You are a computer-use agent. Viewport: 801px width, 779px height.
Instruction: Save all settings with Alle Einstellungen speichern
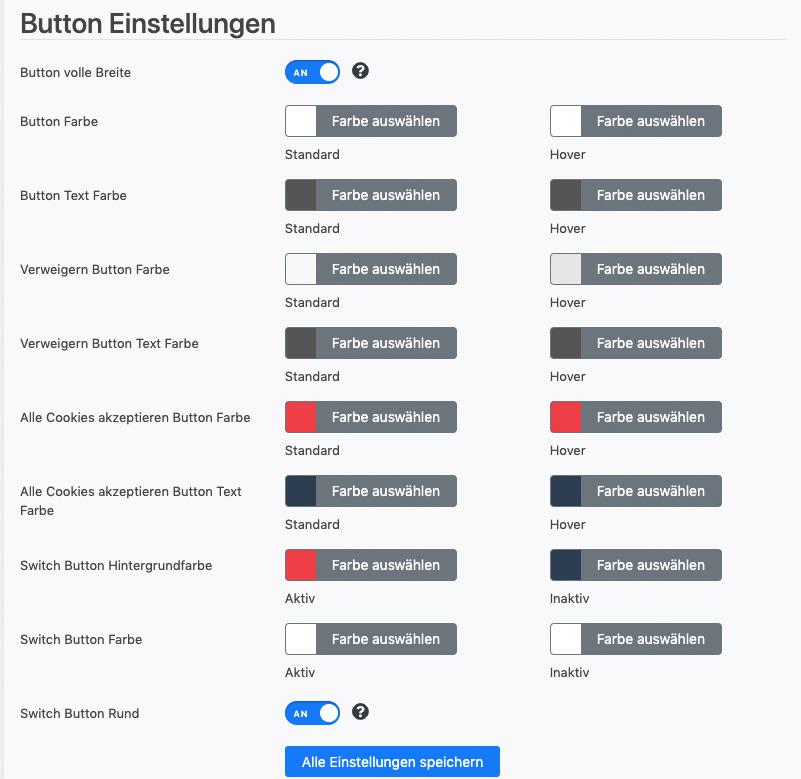392,762
